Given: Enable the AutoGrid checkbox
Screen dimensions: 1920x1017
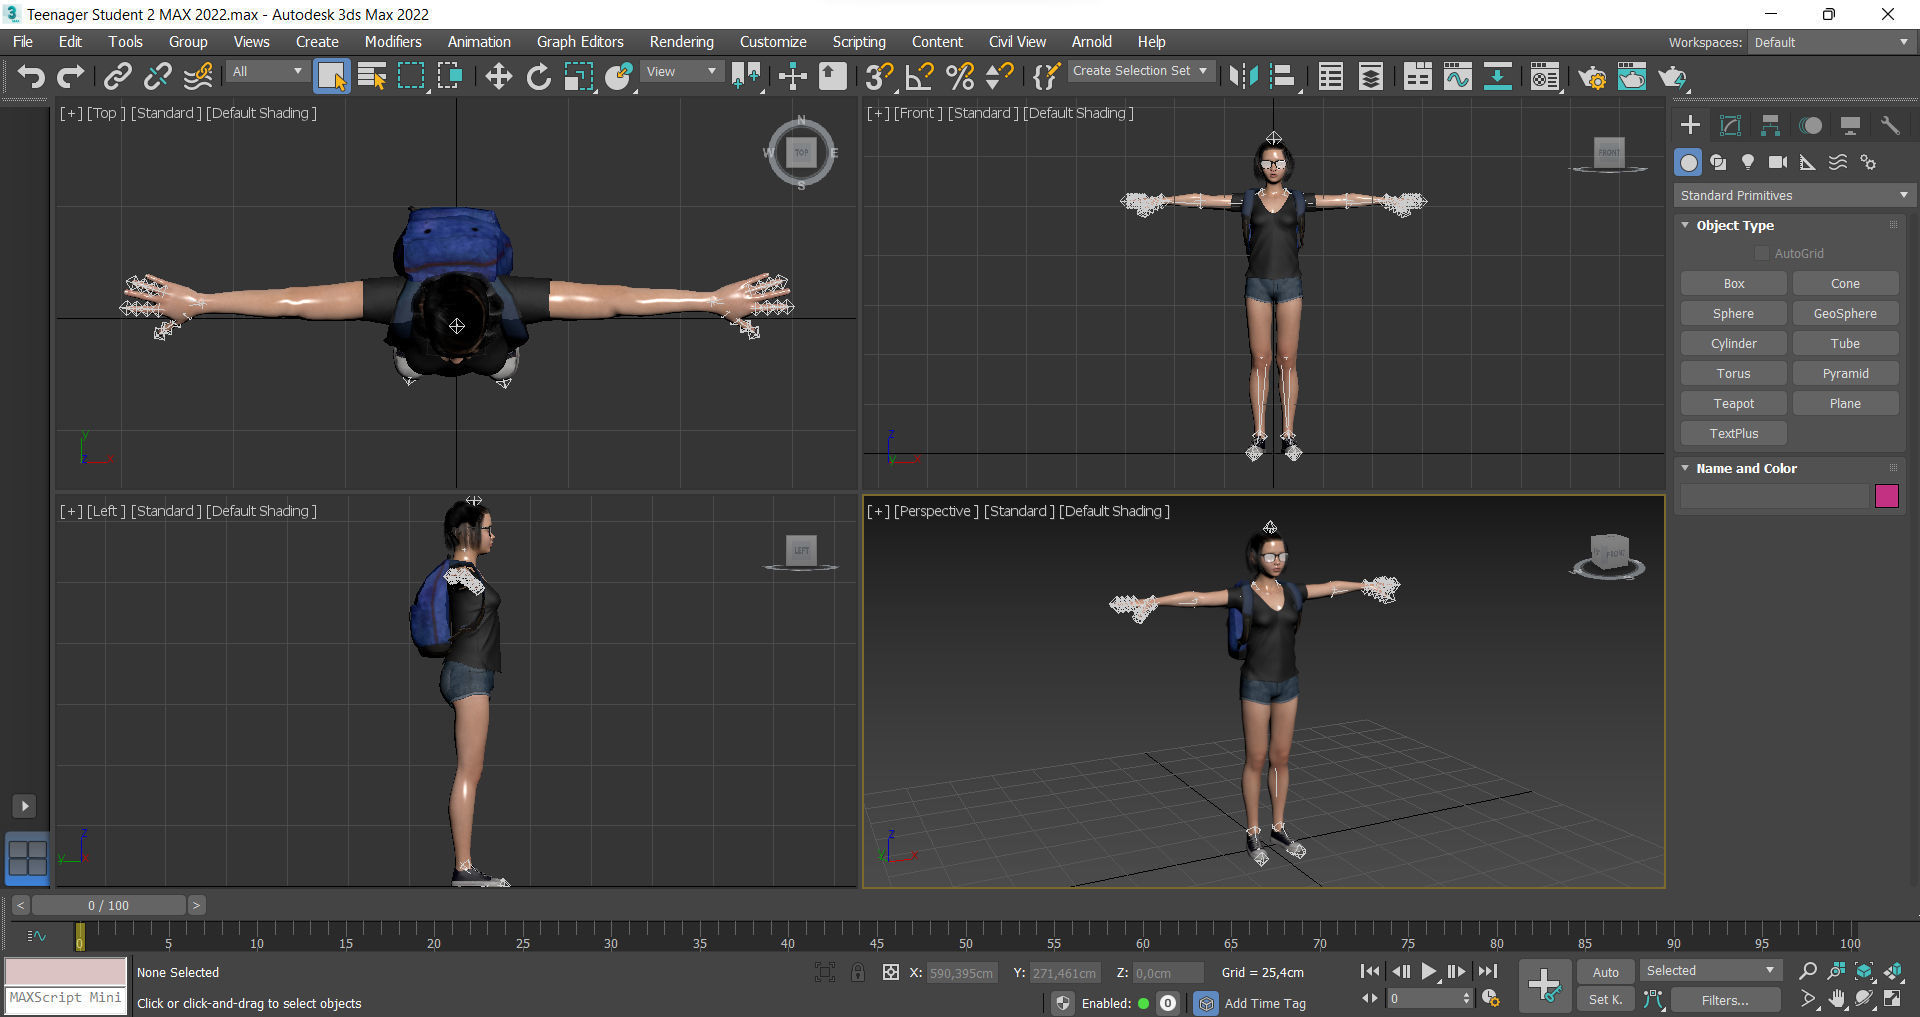Looking at the screenshot, I should click(x=1762, y=254).
